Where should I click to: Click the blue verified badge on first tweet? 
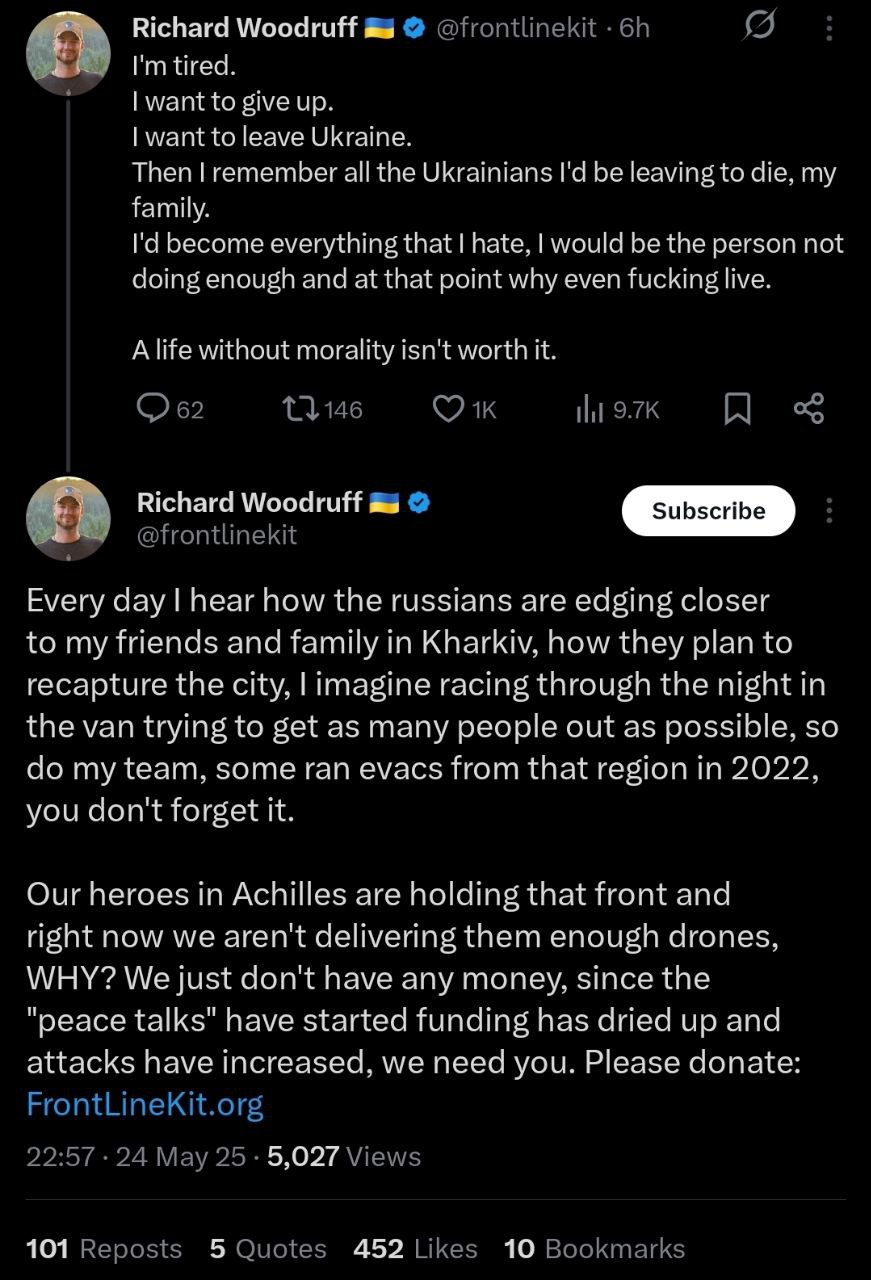click(414, 29)
